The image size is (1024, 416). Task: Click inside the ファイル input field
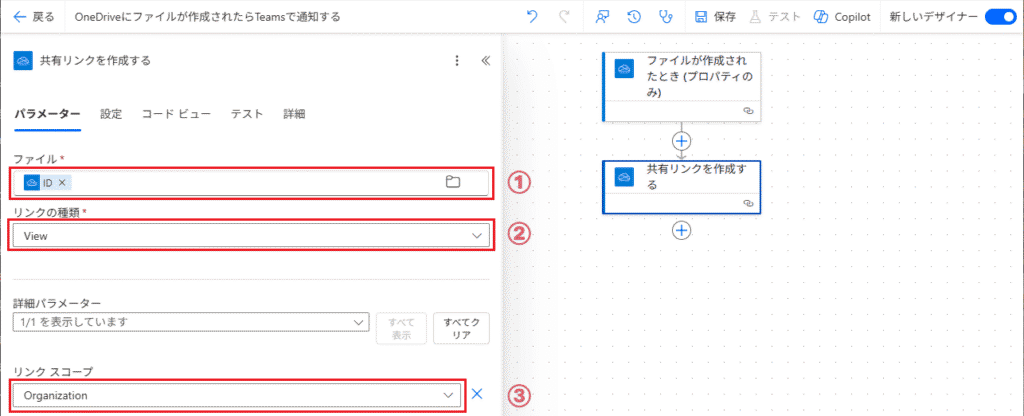point(251,183)
